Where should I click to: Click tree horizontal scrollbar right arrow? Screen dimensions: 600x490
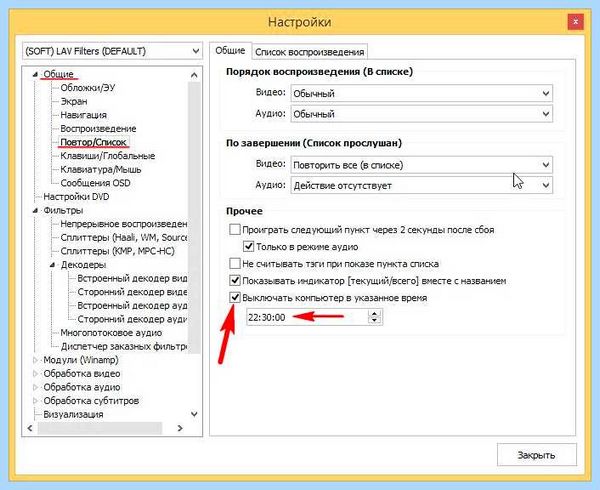click(180, 428)
